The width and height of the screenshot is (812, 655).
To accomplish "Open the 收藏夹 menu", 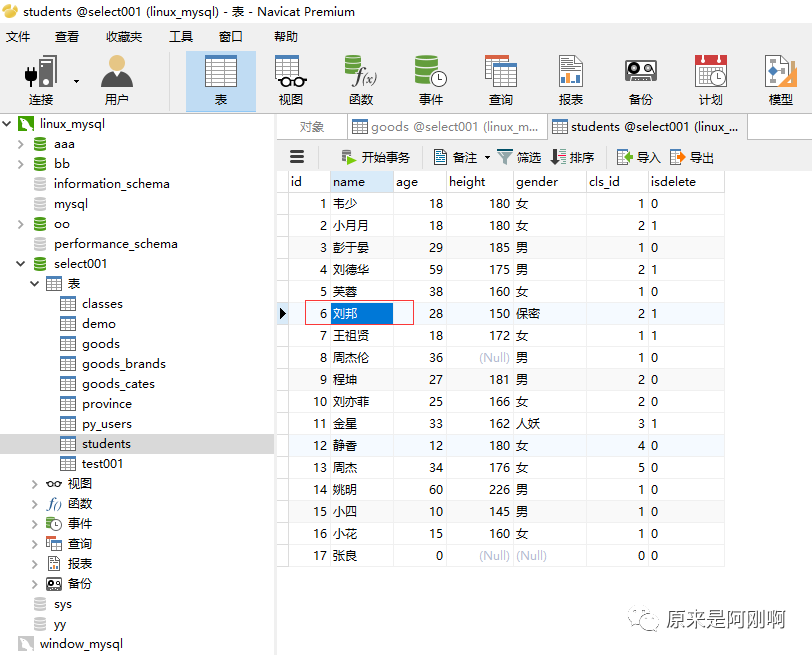I will [124, 37].
